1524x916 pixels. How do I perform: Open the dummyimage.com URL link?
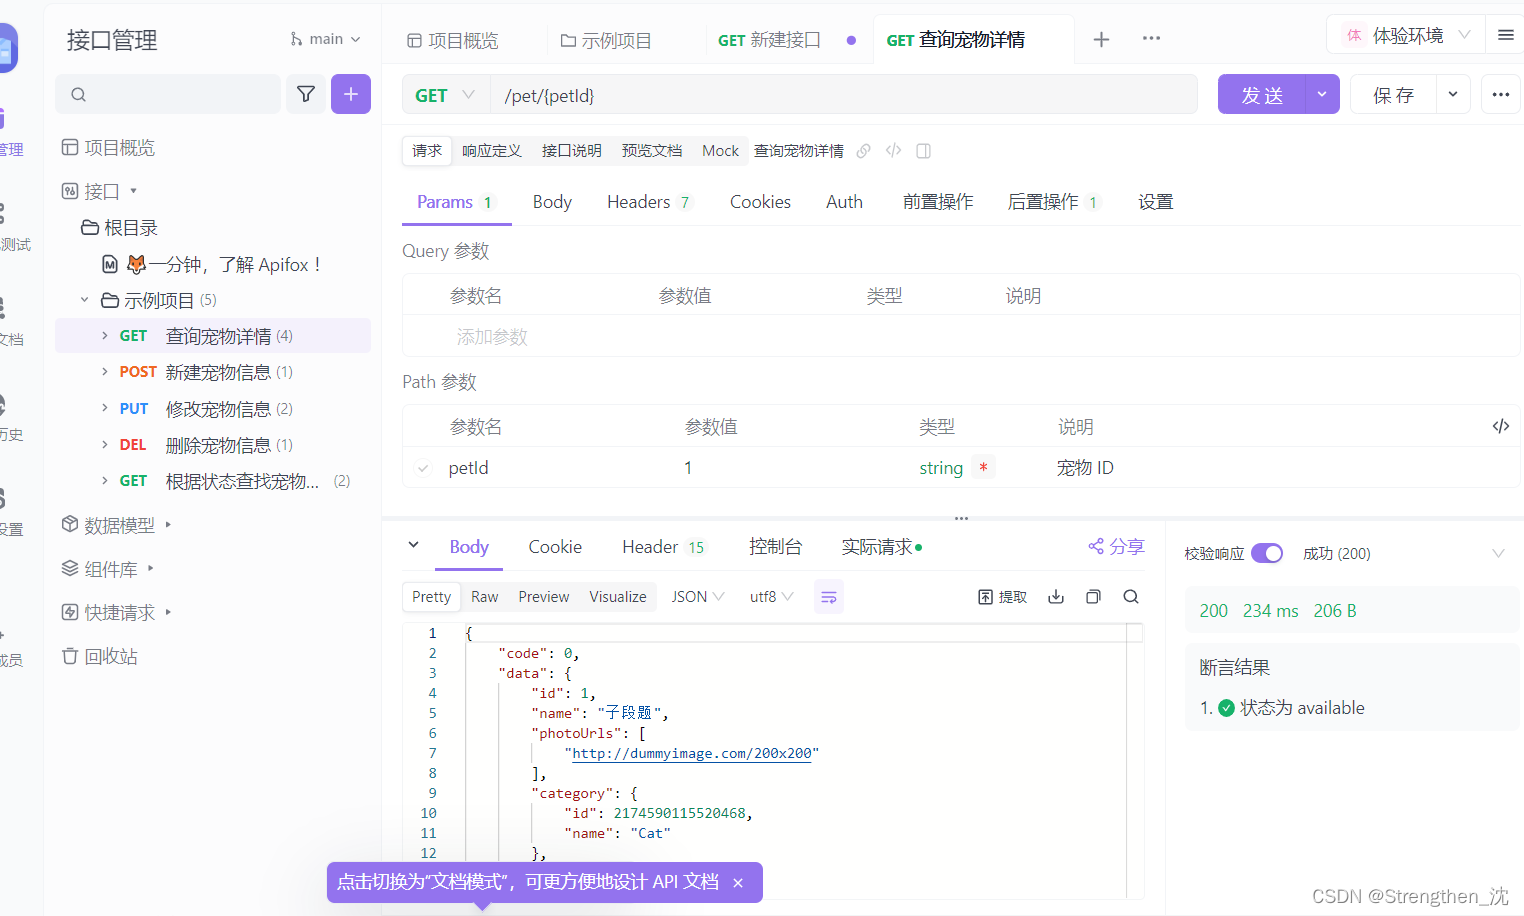click(x=692, y=753)
